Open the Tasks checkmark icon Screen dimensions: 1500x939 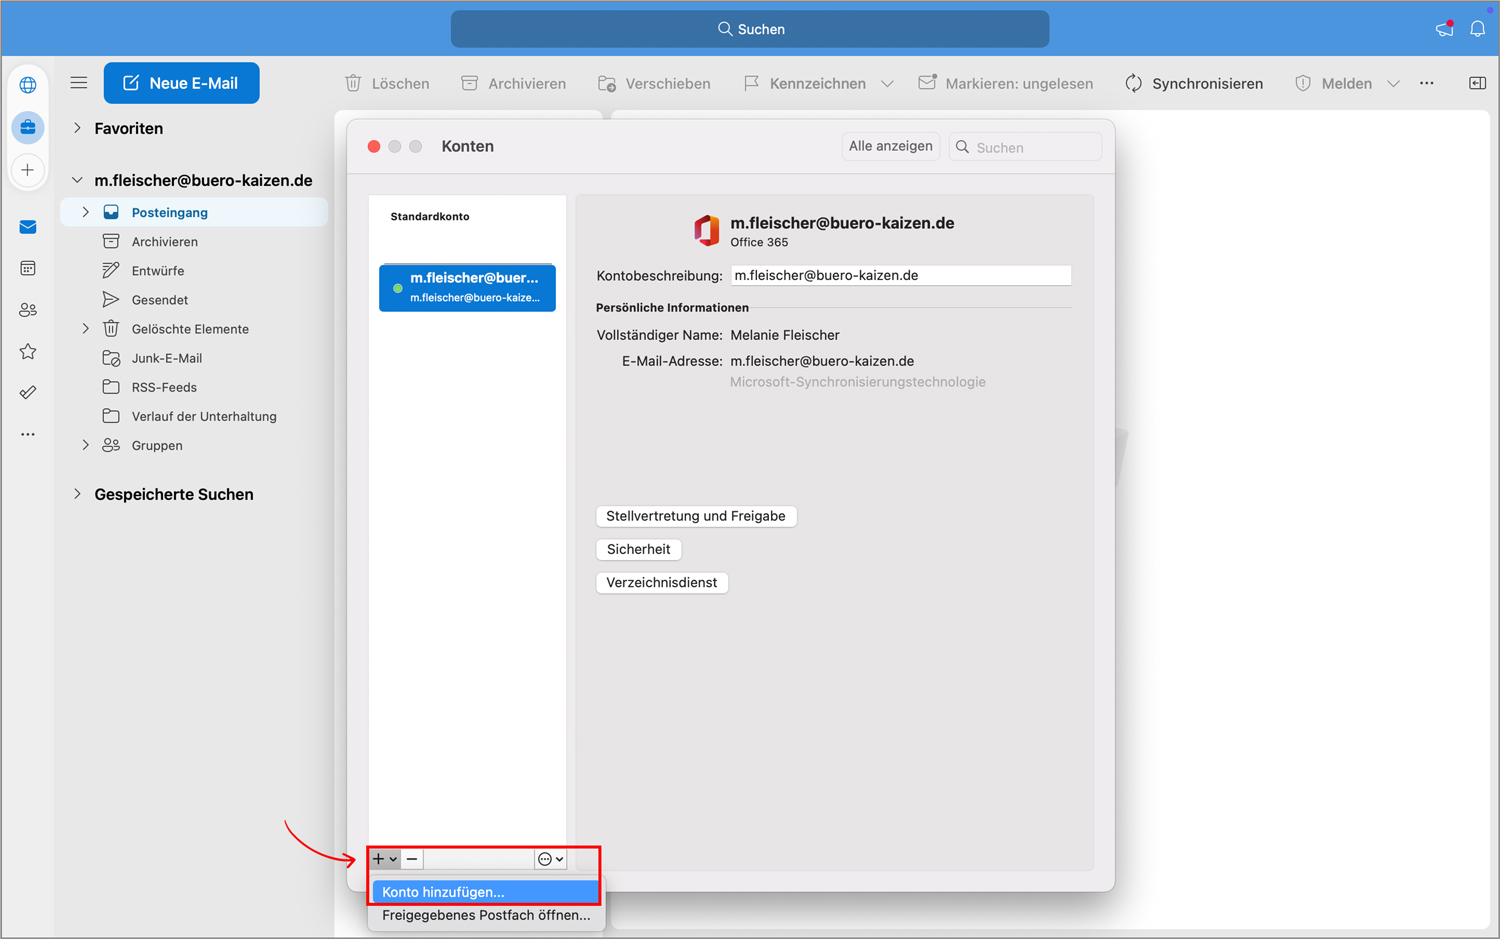click(x=28, y=392)
